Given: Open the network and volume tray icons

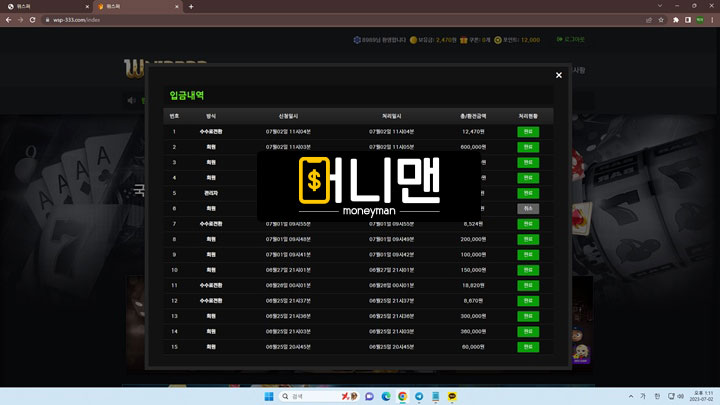Looking at the screenshot, I should pos(675,396).
